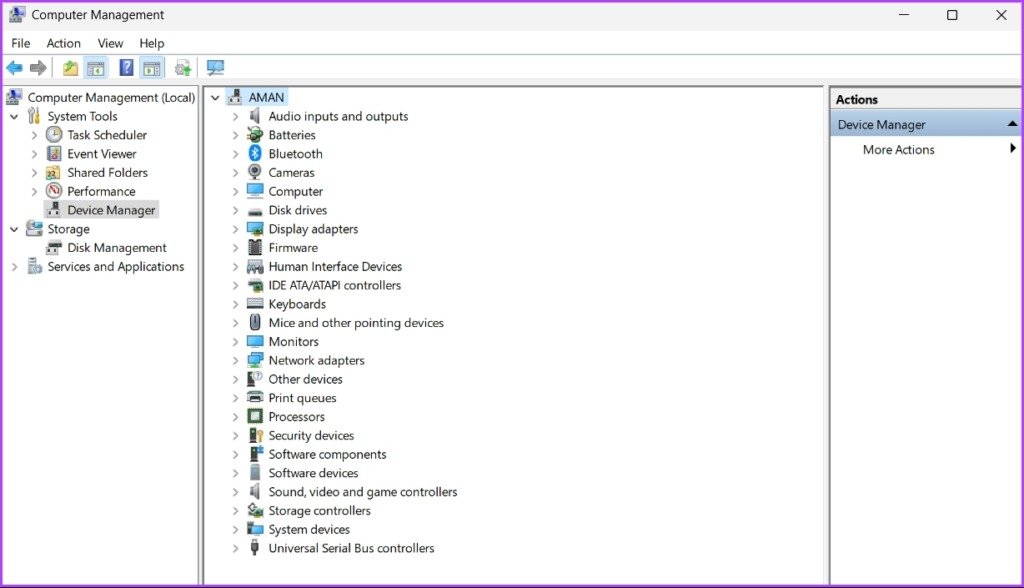Image resolution: width=1024 pixels, height=588 pixels.
Task: Click the Up one level folder icon
Action: (70, 67)
